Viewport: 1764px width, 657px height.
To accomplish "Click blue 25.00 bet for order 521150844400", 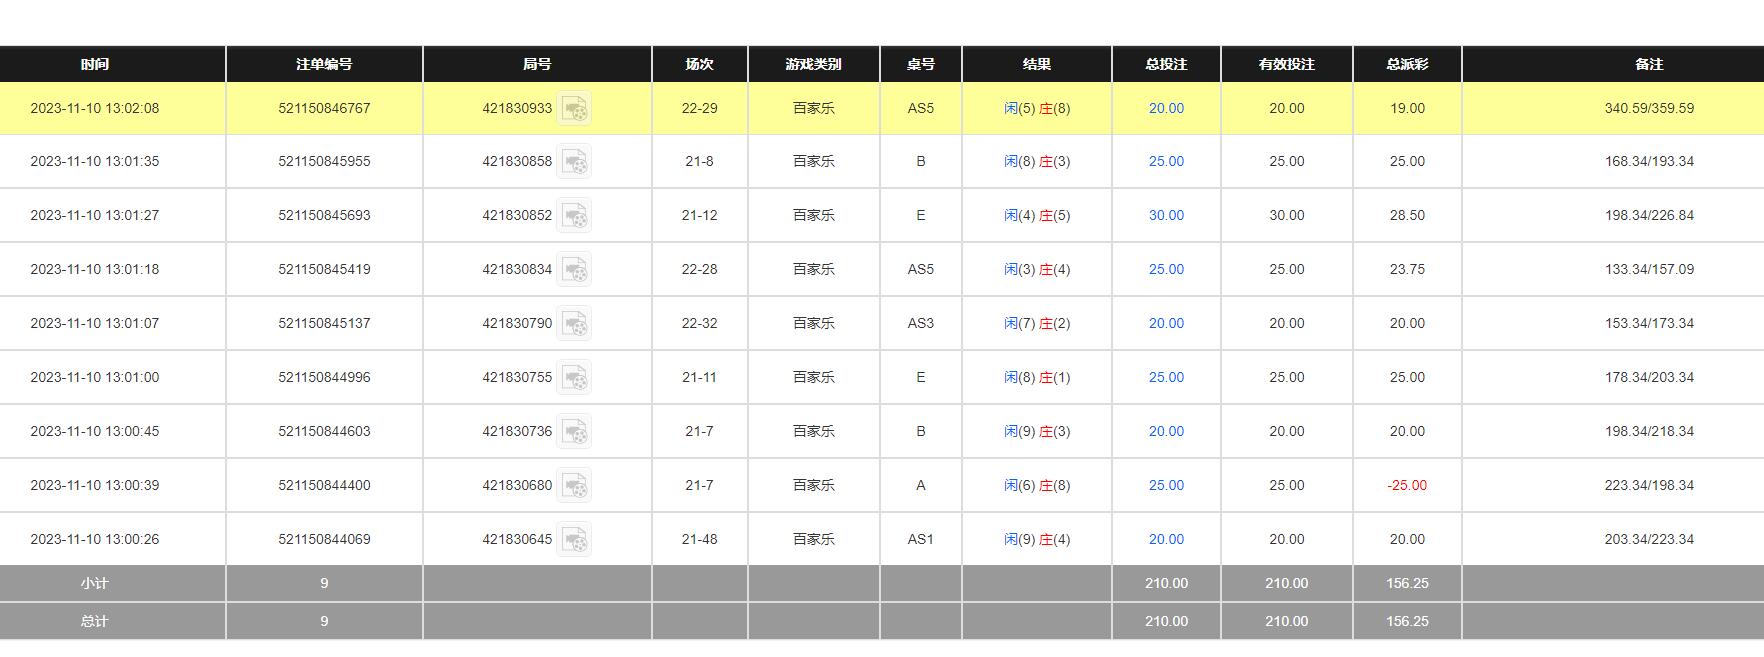I will point(1166,486).
